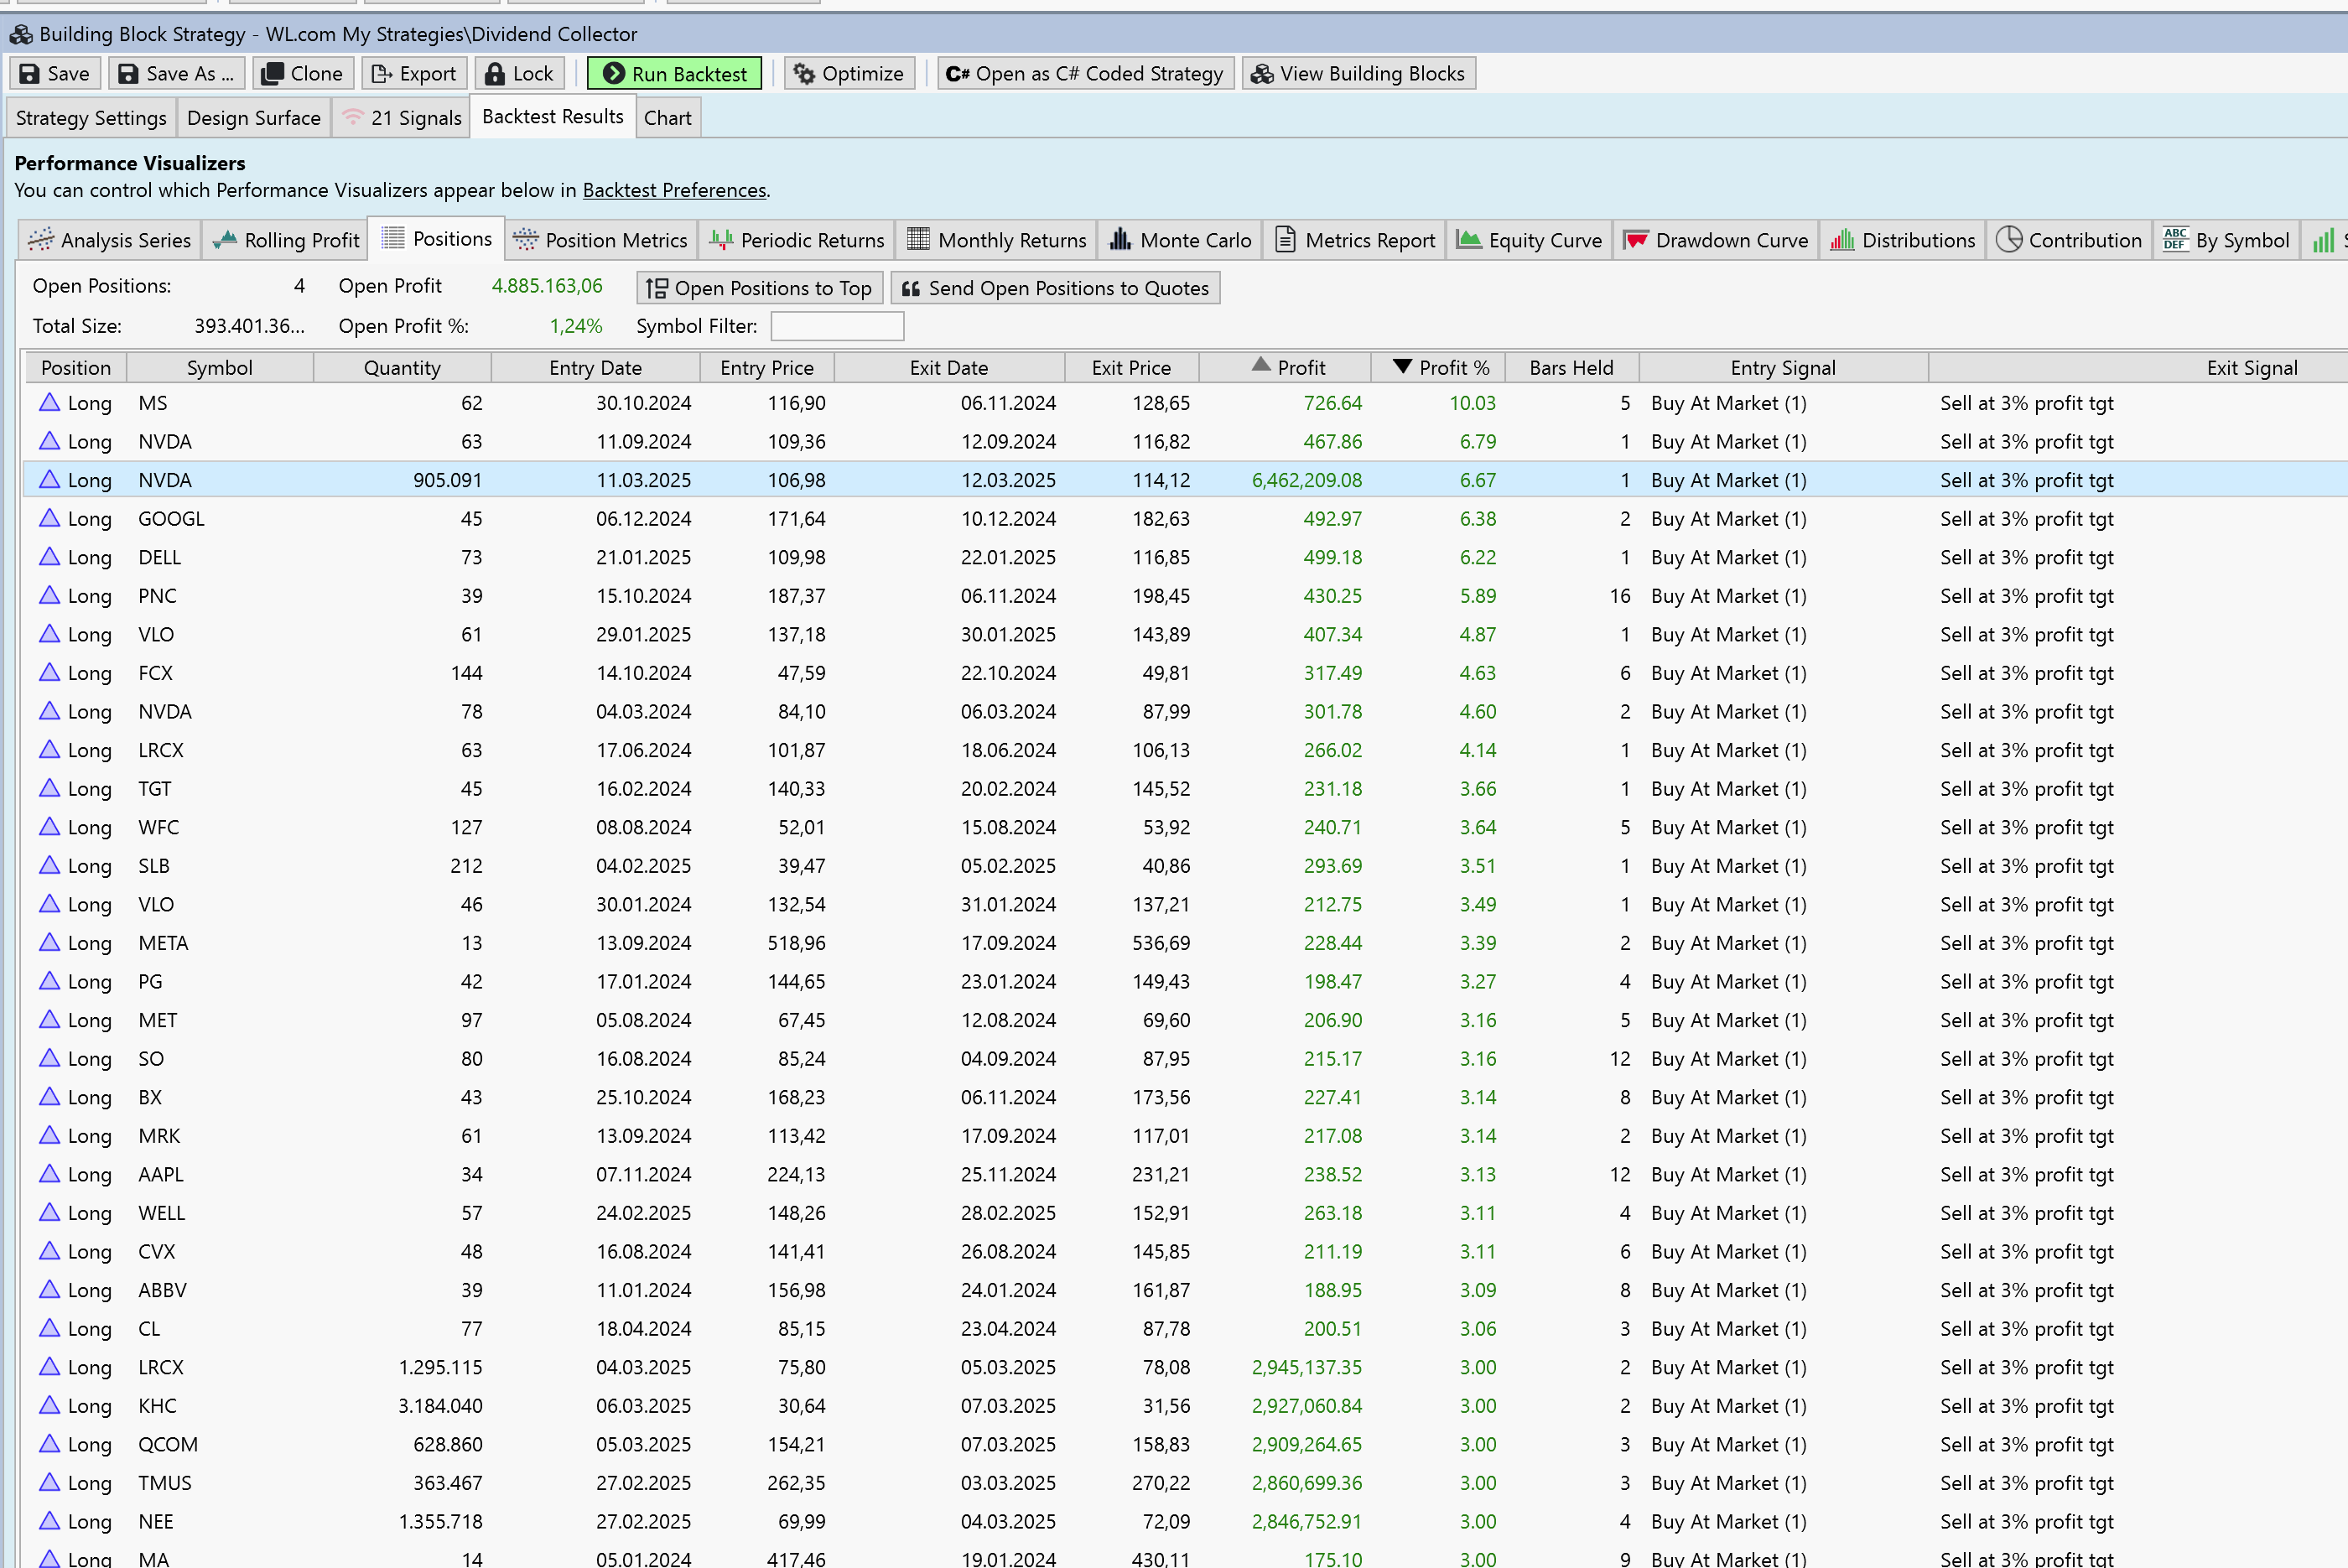Click the Save button
Viewport: 2348px width, 1568px height.
point(55,74)
